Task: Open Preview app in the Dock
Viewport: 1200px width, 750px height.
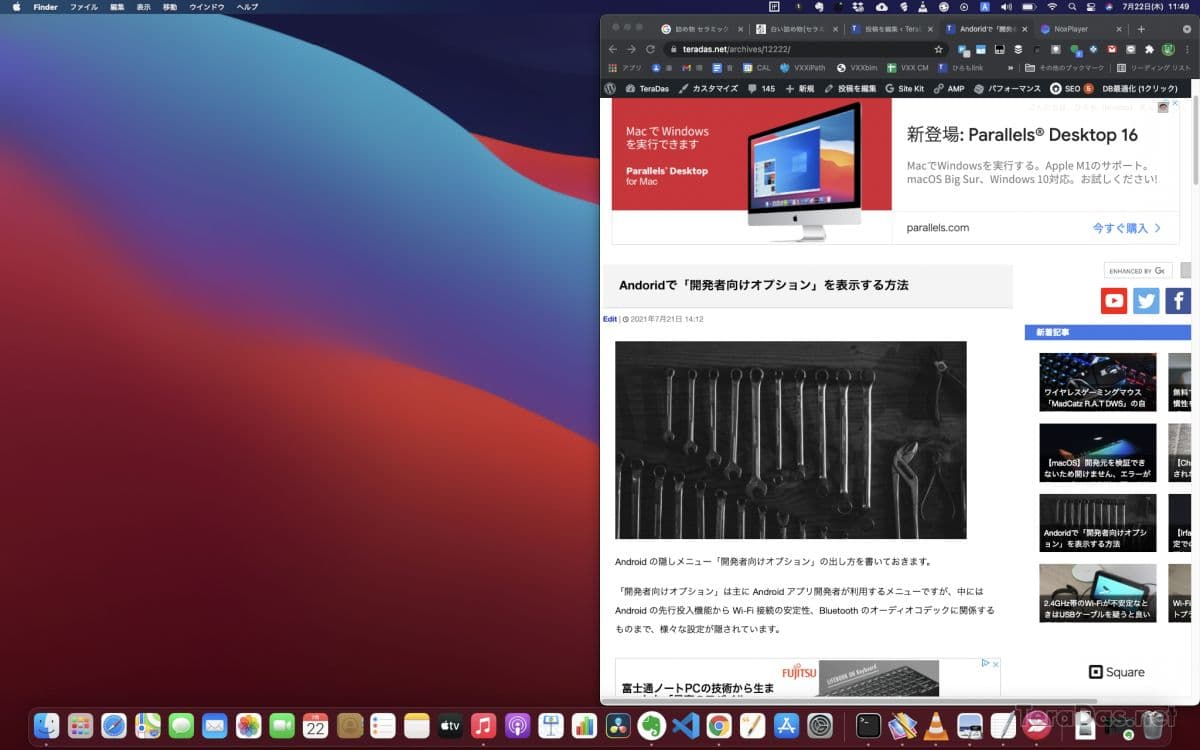Action: coord(969,726)
